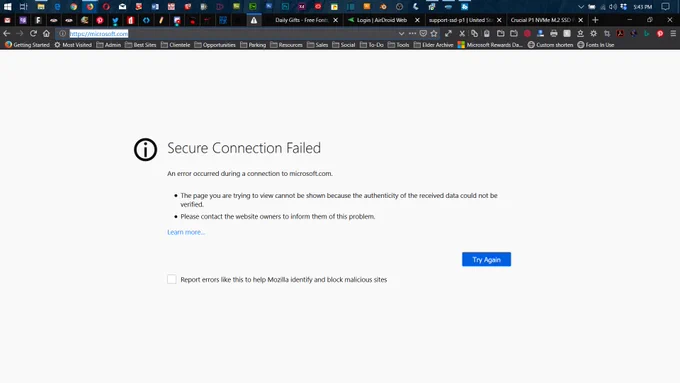Click the pinned Twitter tab
Screen dimensions: 680x383
tap(115, 20)
